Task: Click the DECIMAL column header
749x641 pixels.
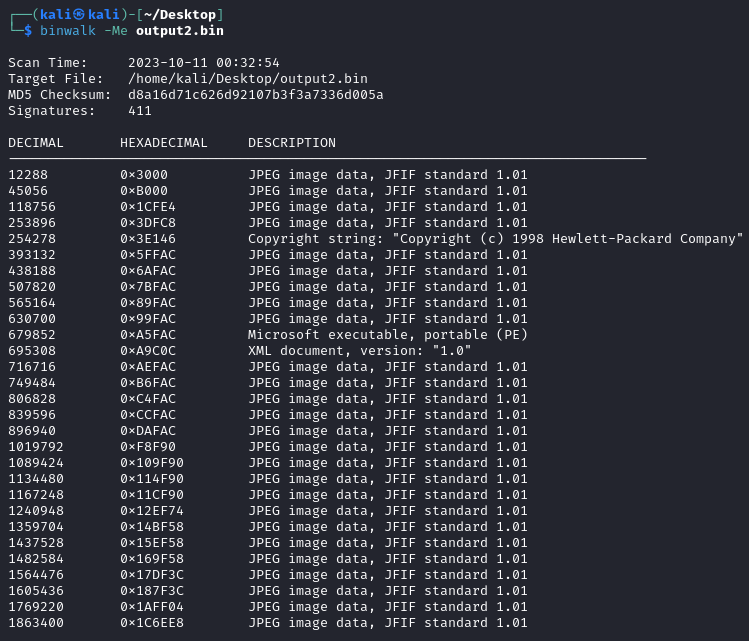Action: pyautogui.click(x=36, y=143)
